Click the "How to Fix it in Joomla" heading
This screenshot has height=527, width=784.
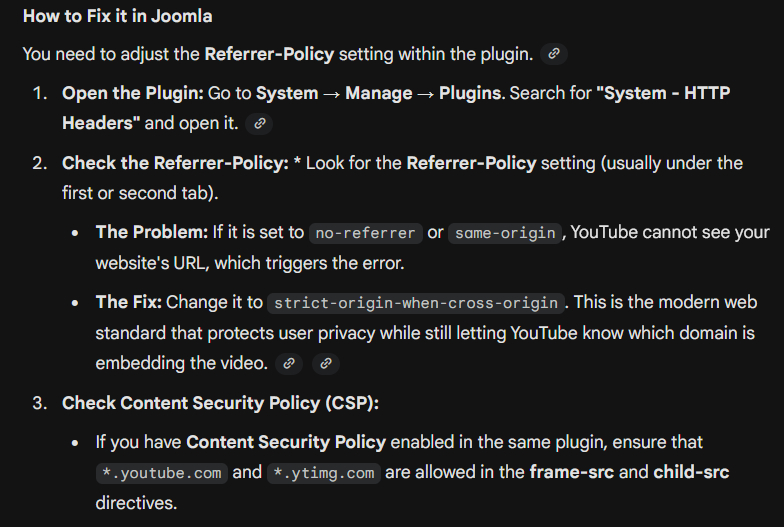tap(117, 17)
